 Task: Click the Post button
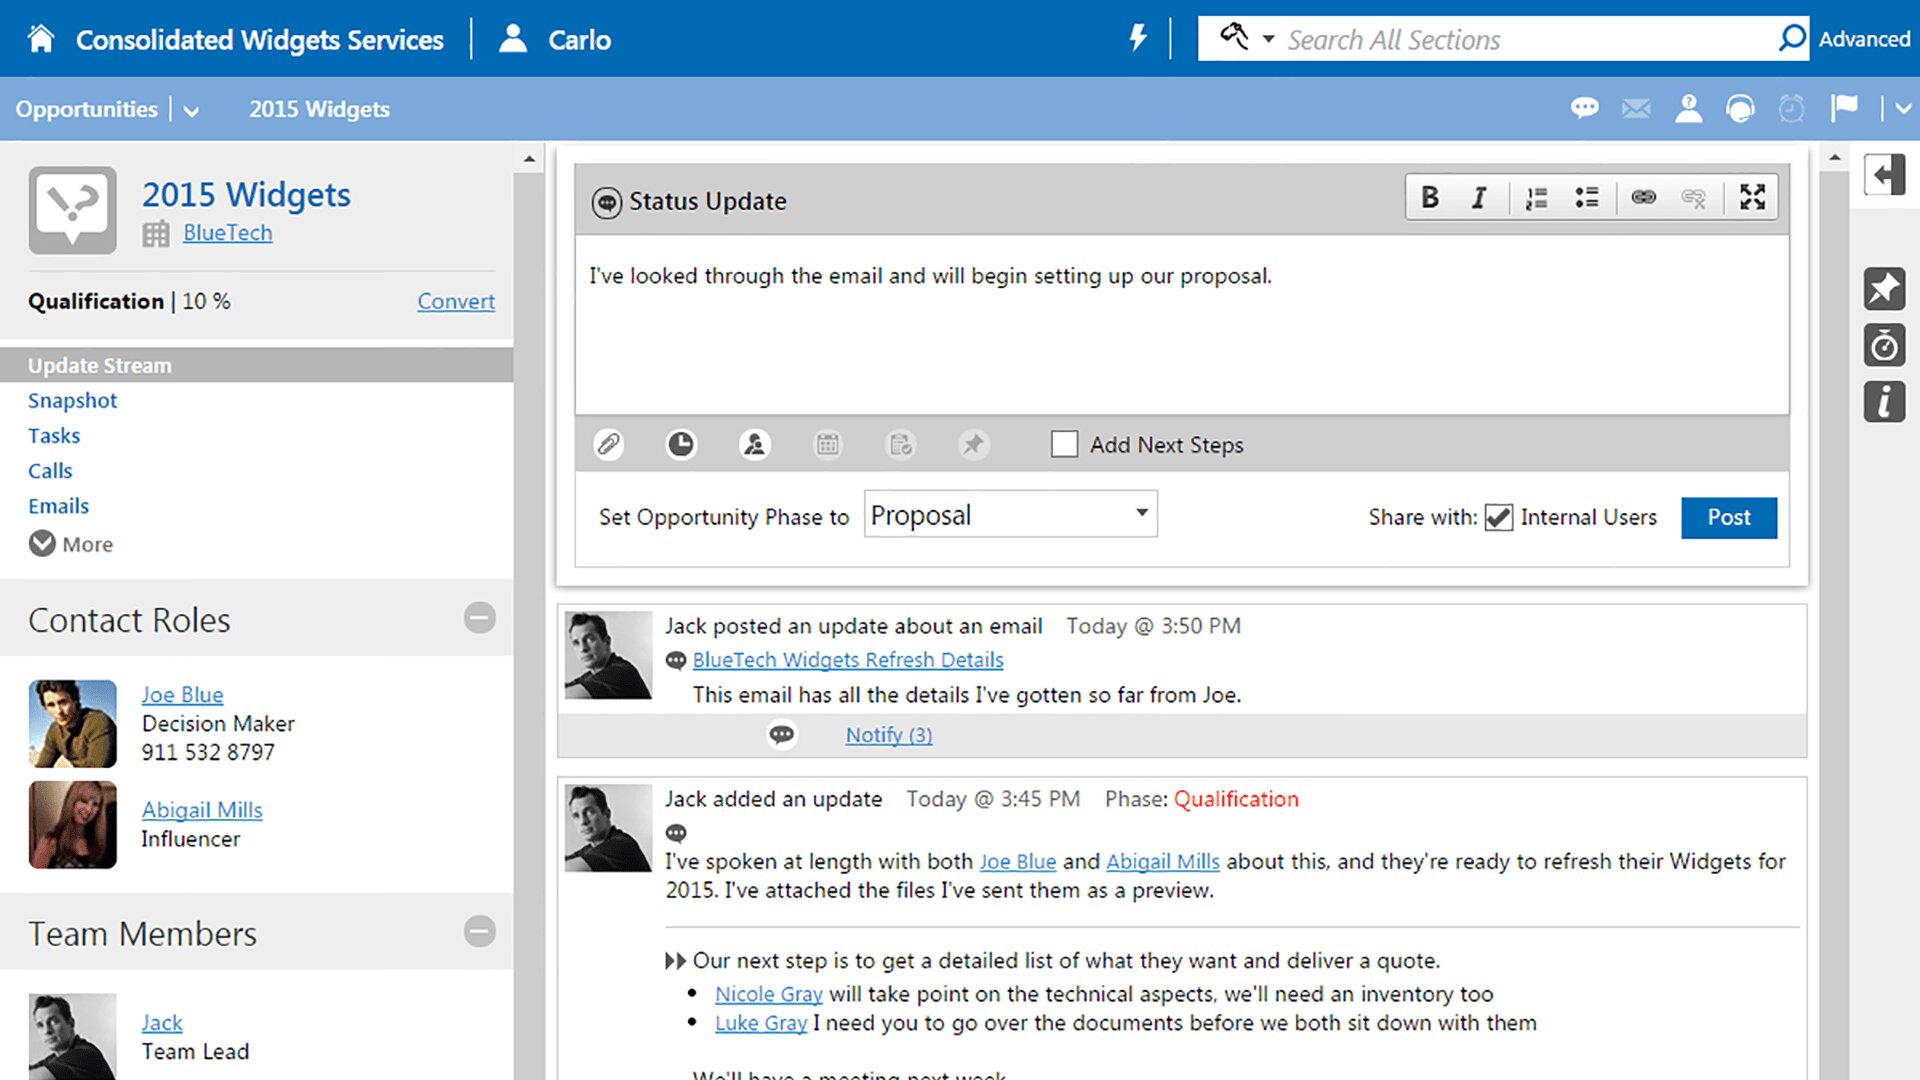(1728, 517)
